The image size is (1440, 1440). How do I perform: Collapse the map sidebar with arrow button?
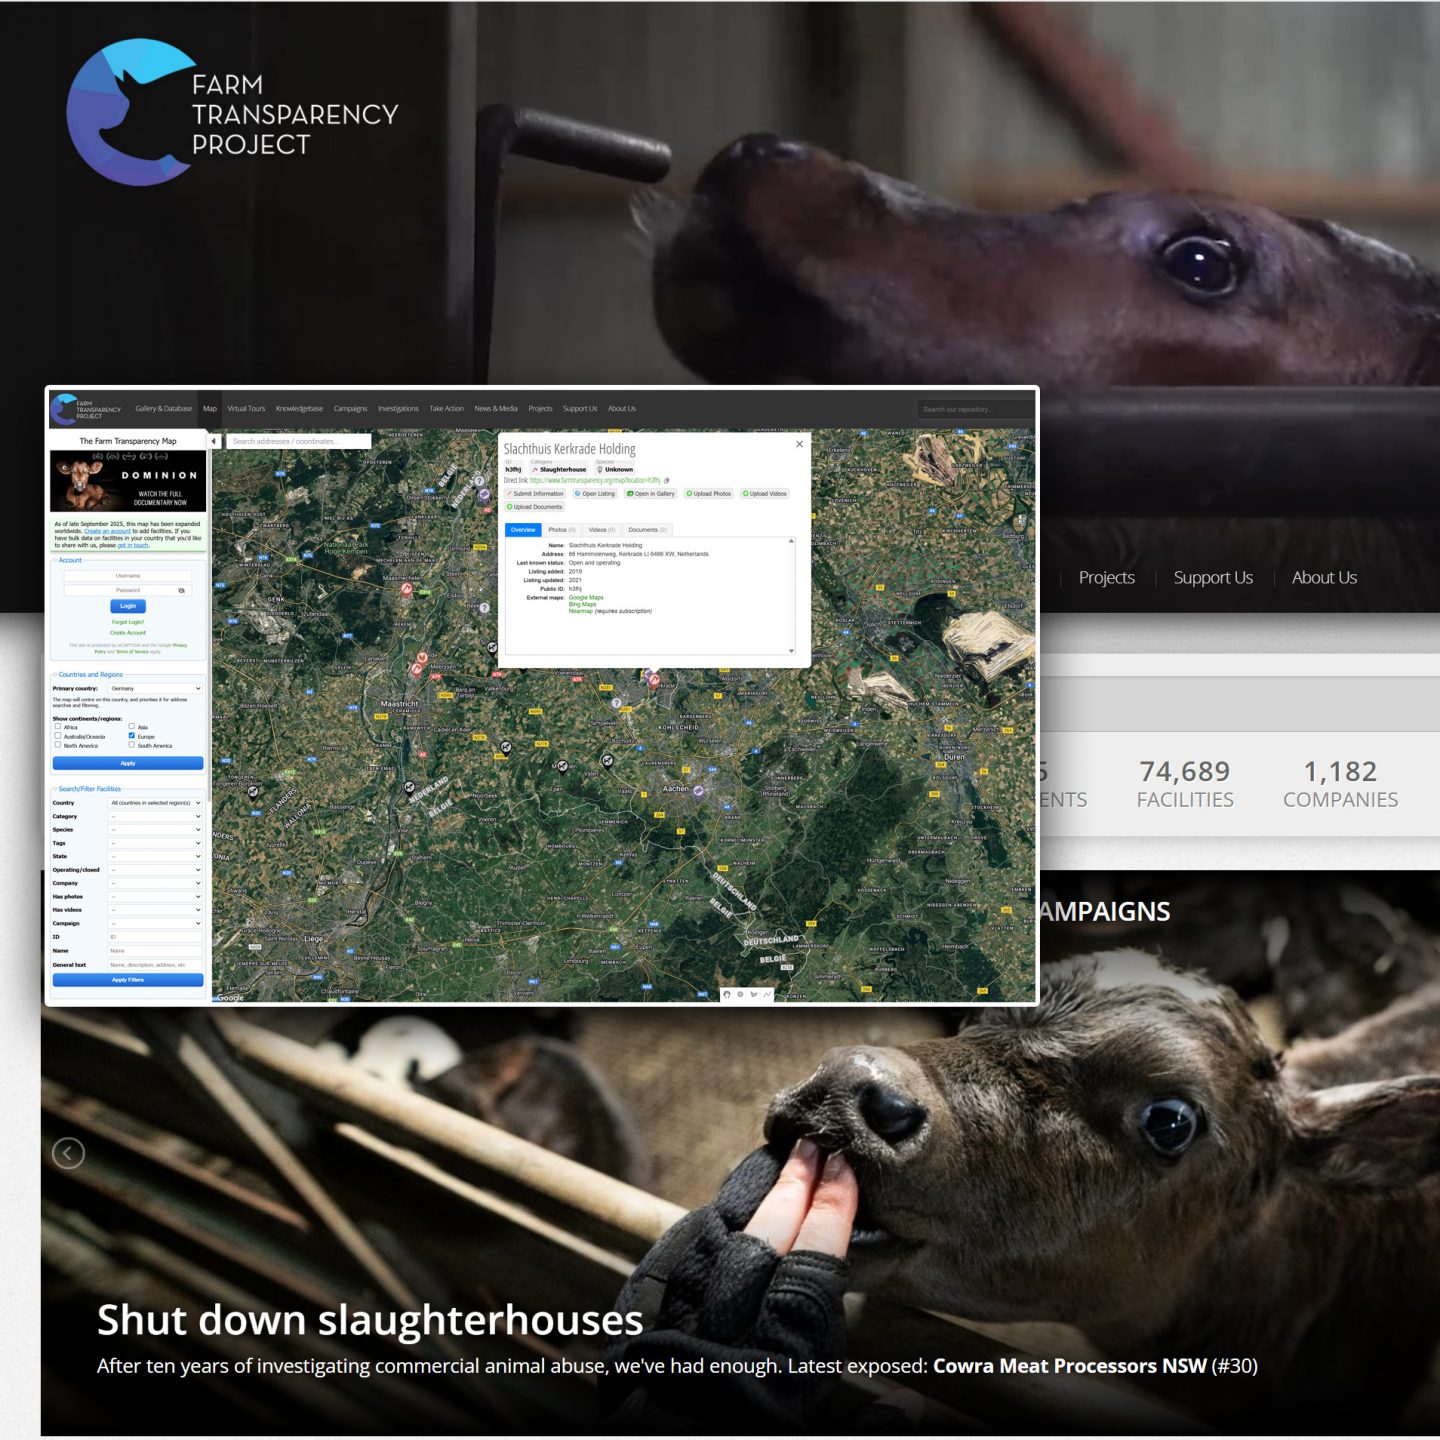[x=214, y=441]
